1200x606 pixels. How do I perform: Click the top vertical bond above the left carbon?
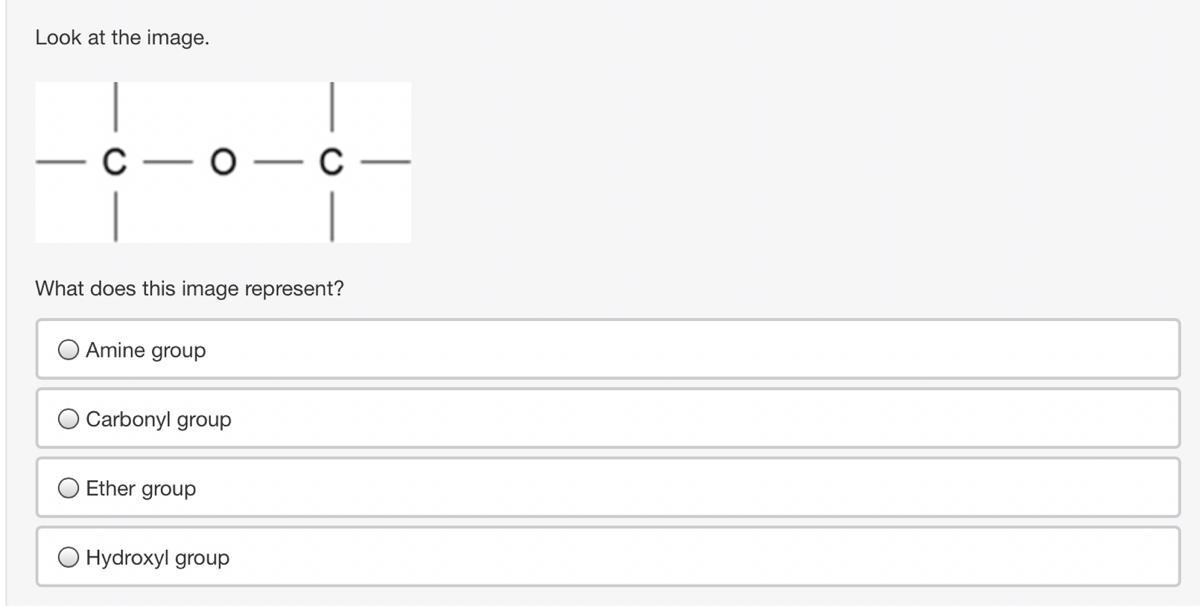click(x=116, y=106)
